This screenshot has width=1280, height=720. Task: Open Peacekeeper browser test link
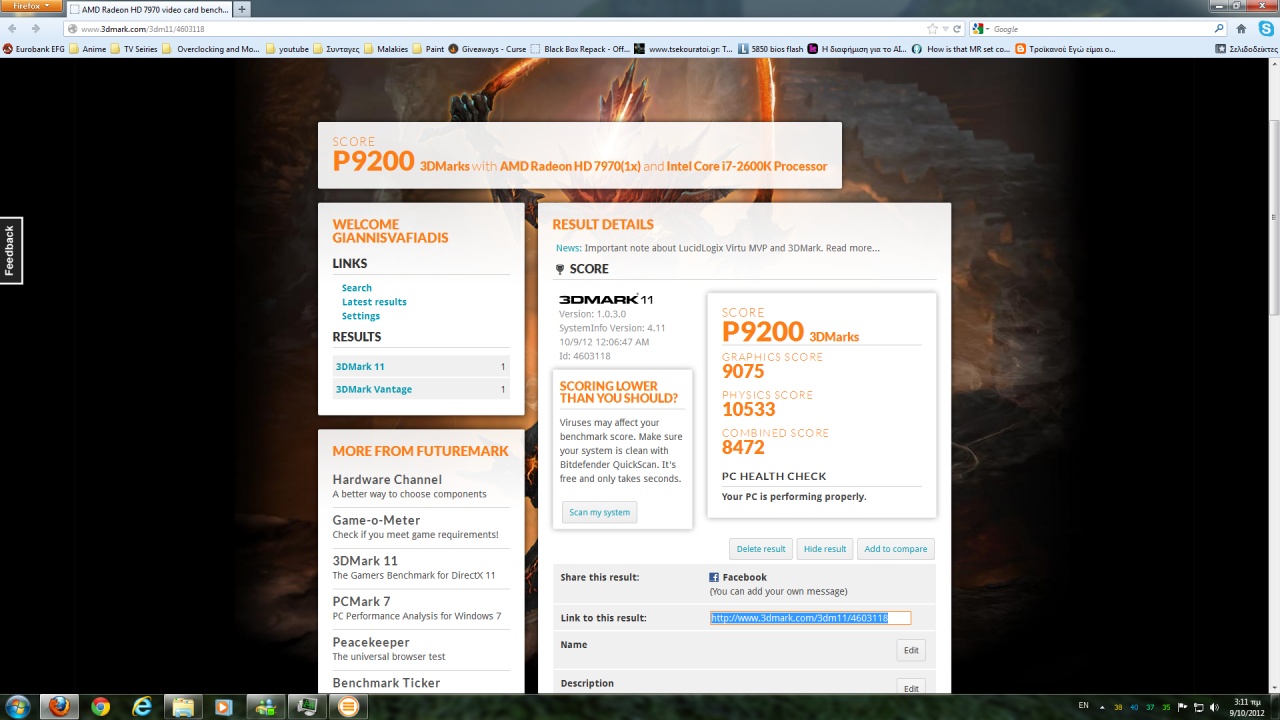coord(371,642)
